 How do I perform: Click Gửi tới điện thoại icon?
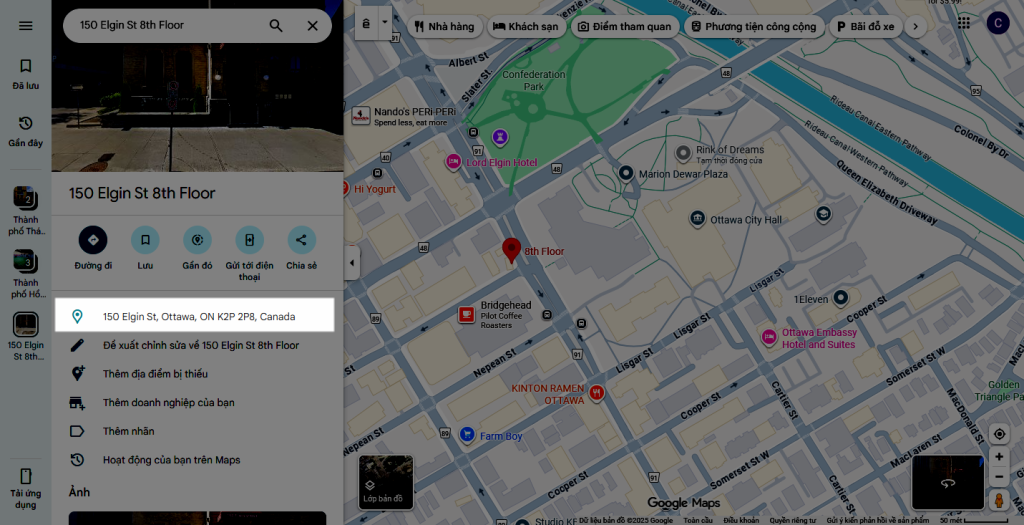[249, 240]
